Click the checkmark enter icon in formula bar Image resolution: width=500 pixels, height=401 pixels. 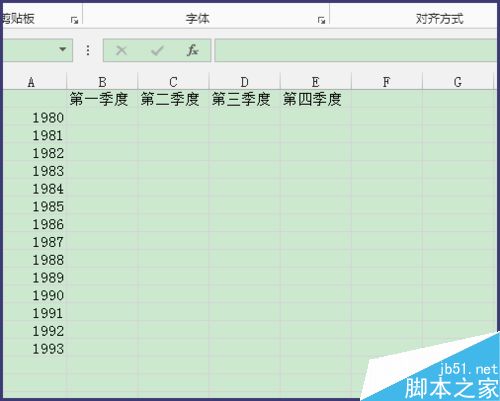tap(157, 51)
